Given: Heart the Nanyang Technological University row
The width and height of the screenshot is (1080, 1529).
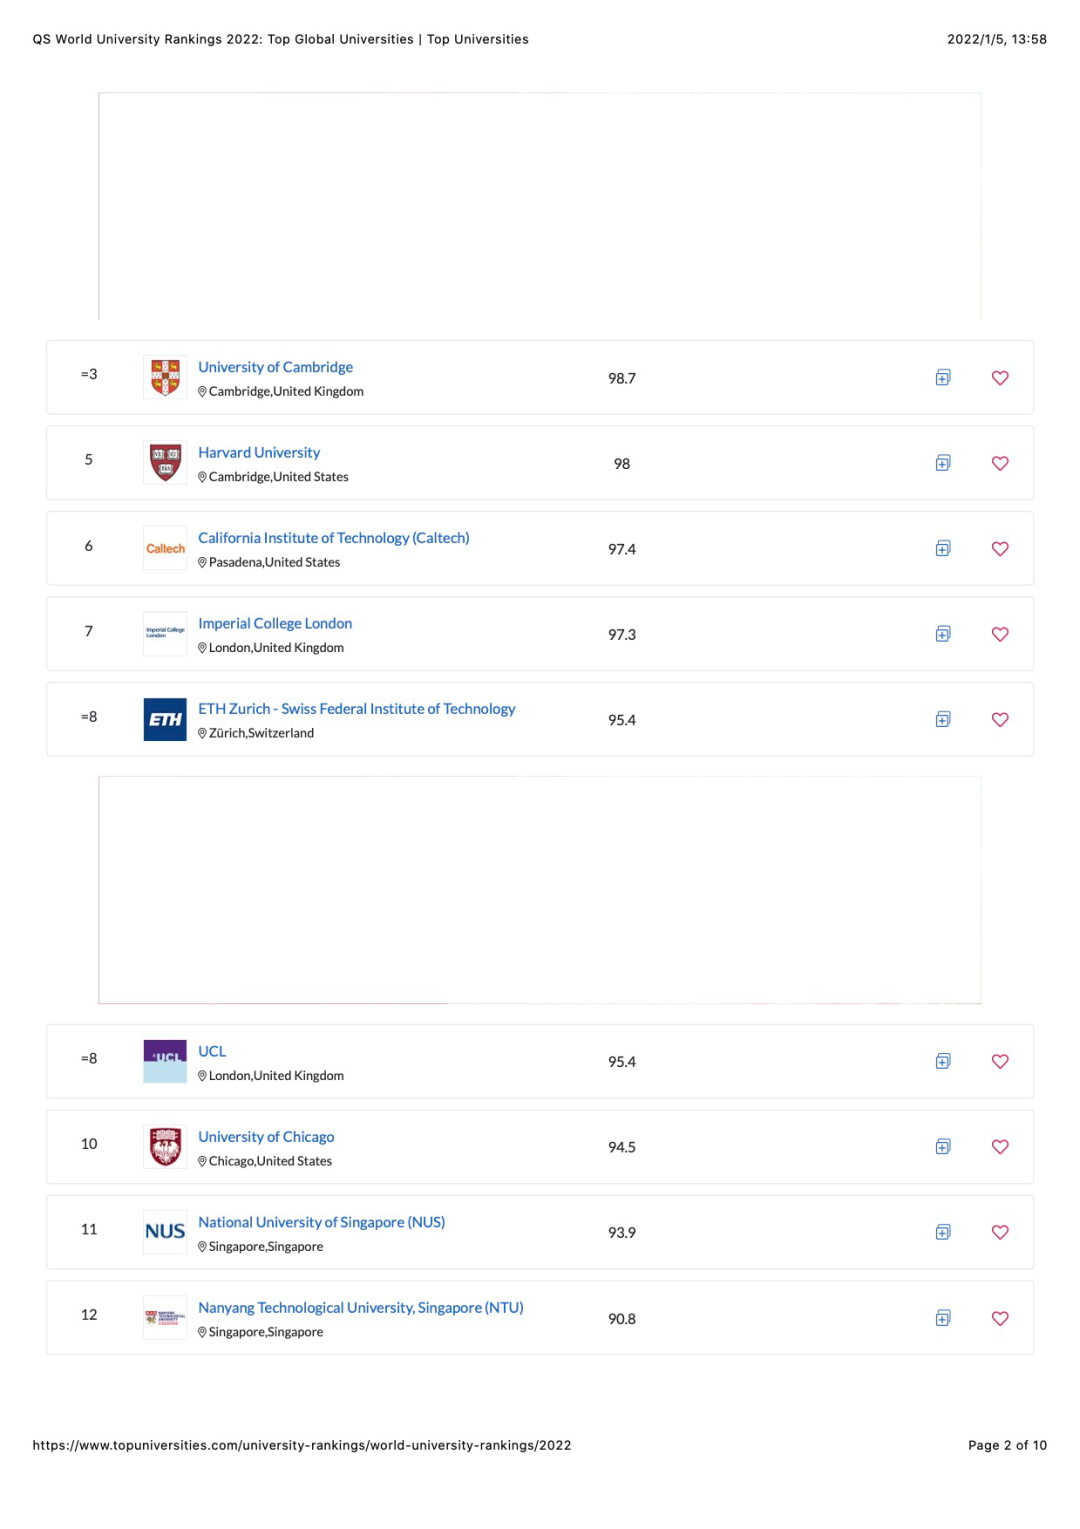Looking at the screenshot, I should (1000, 1318).
